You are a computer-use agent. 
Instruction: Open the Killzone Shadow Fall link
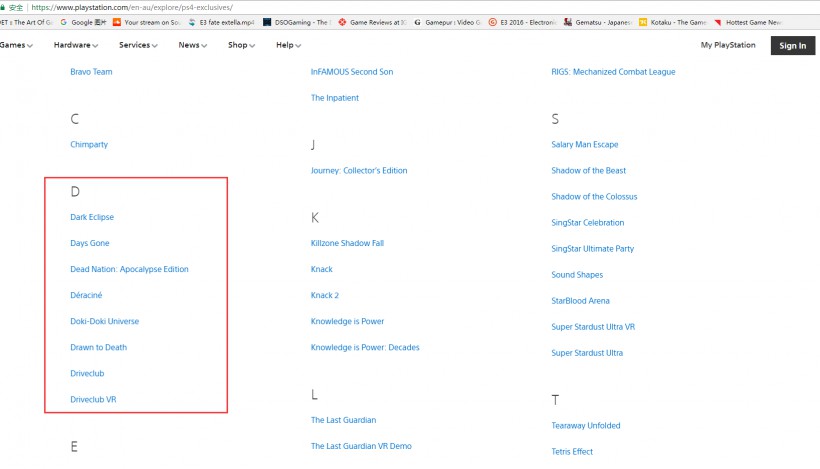tap(347, 243)
